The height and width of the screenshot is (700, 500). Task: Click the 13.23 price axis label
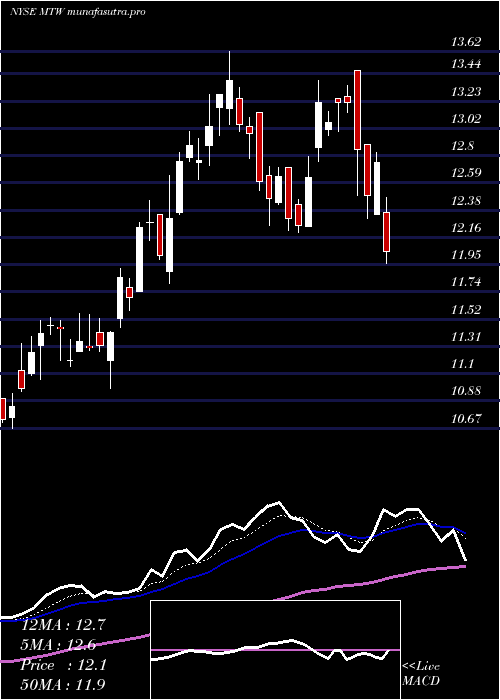pyautogui.click(x=466, y=92)
